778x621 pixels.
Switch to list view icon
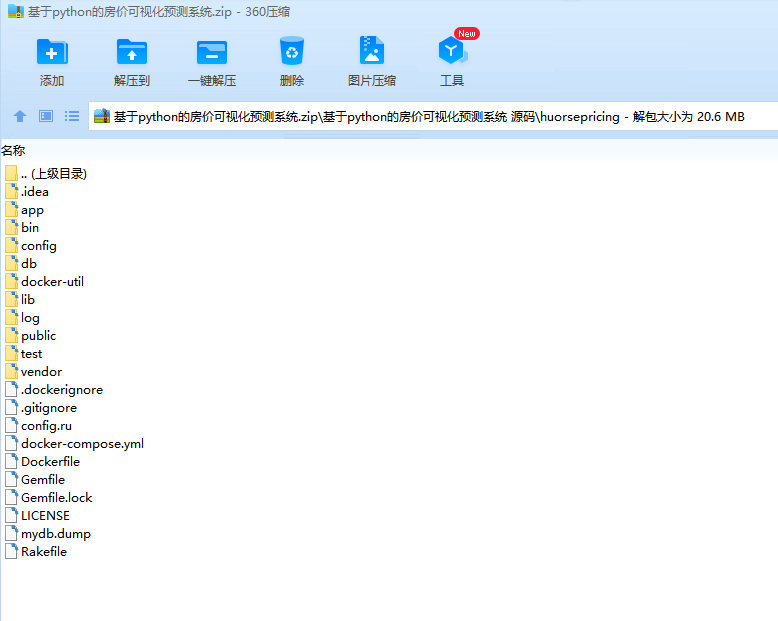pos(72,117)
